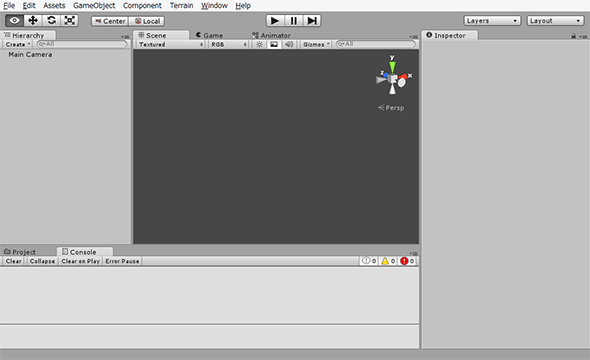
Task: Clear the console log
Action: (x=14, y=261)
